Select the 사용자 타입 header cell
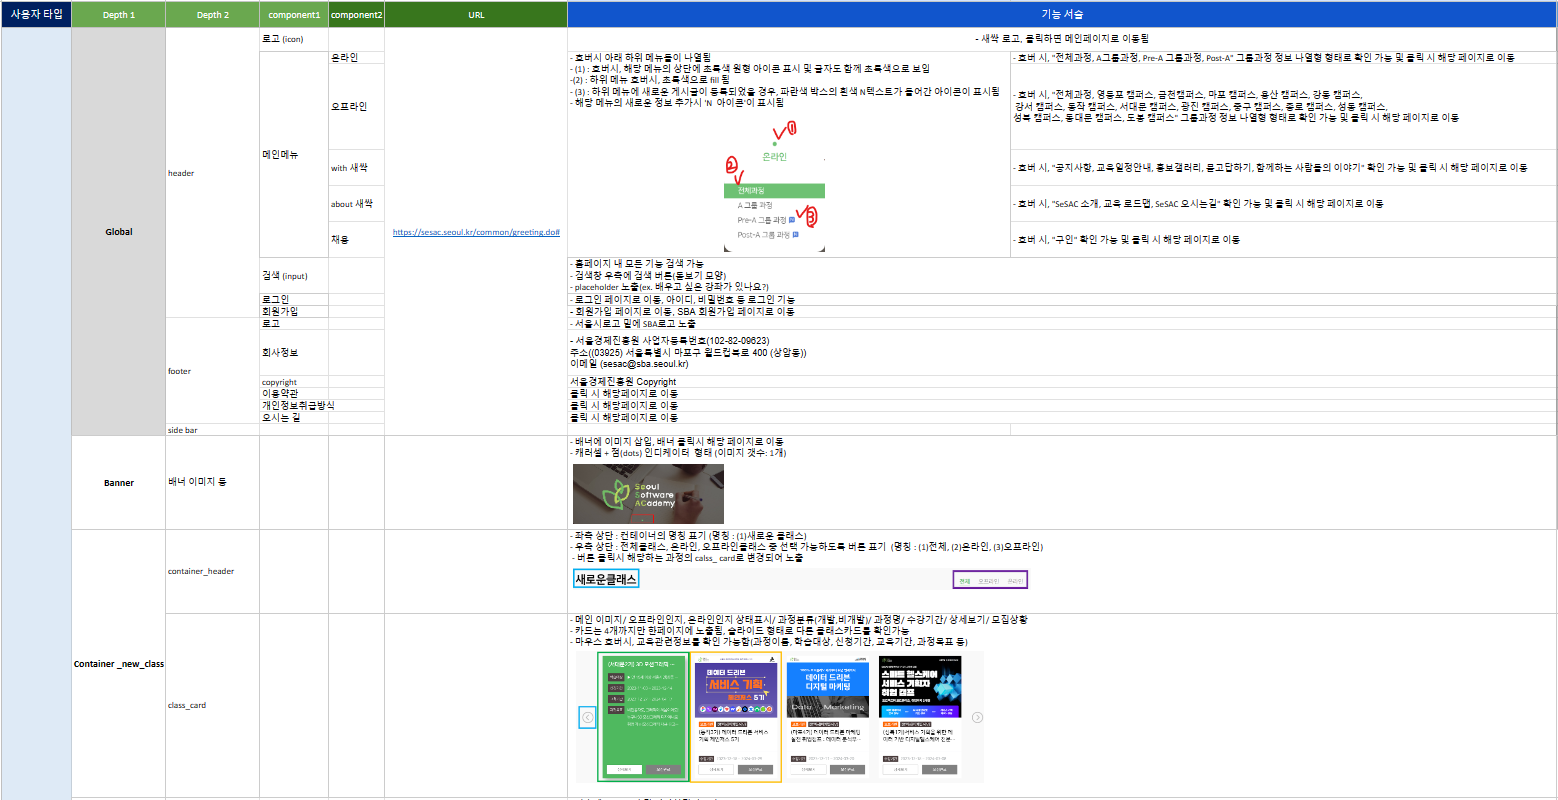 pos(36,14)
